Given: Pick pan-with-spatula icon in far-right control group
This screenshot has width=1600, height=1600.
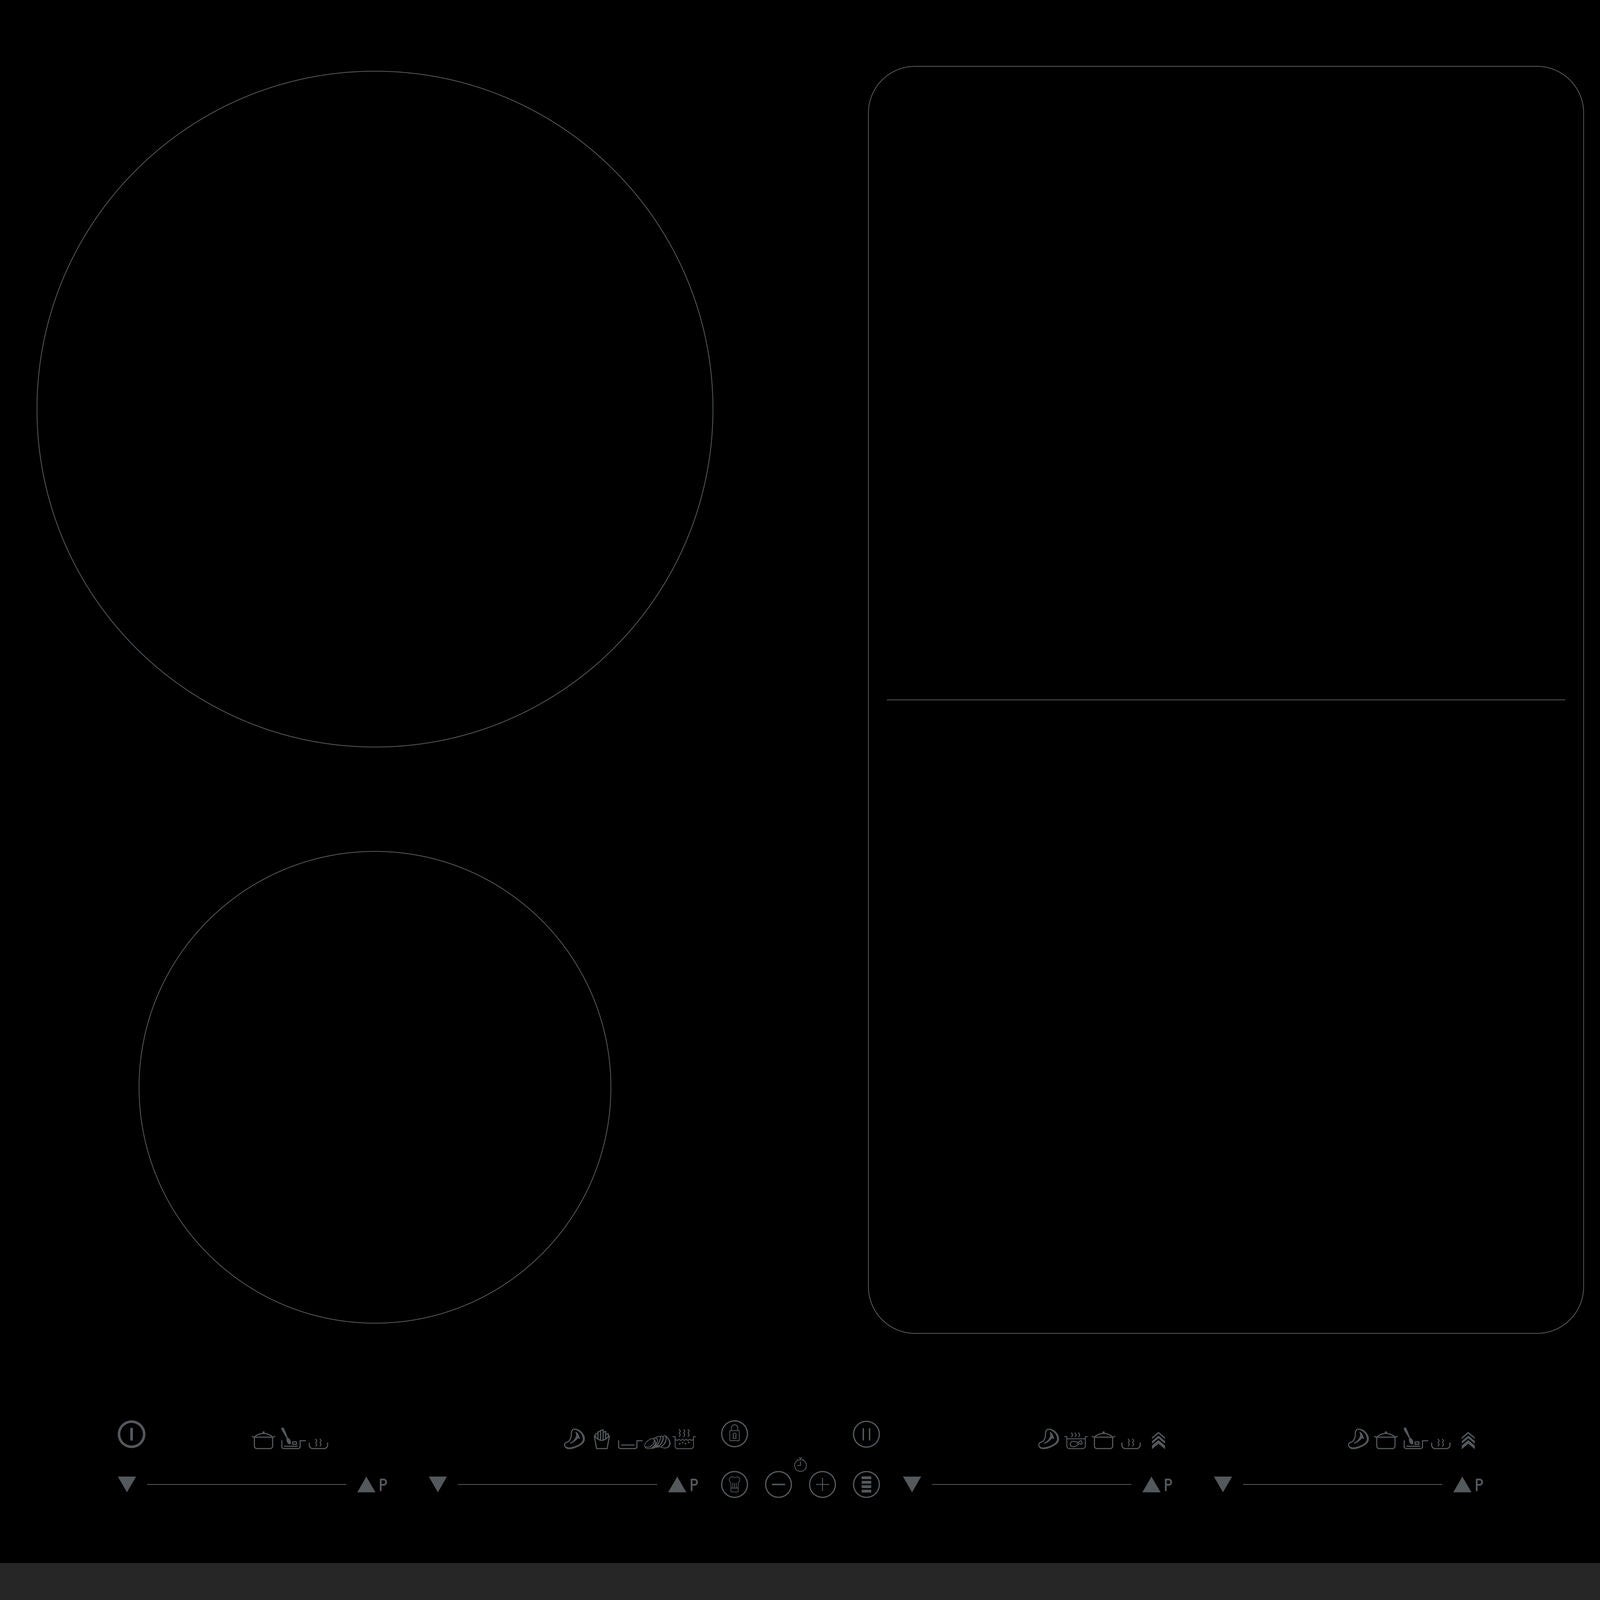Looking at the screenshot, I should [x=1413, y=1439].
